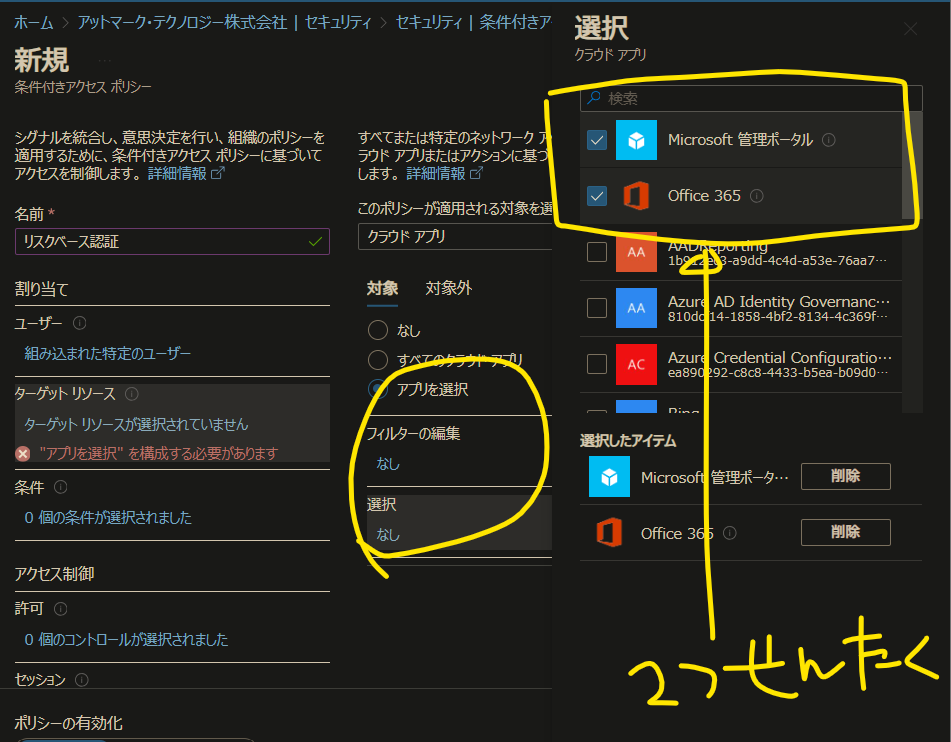Uncheck the Microsoft 管理ポータル checkbox
The height and width of the screenshot is (742, 951).
(x=596, y=139)
